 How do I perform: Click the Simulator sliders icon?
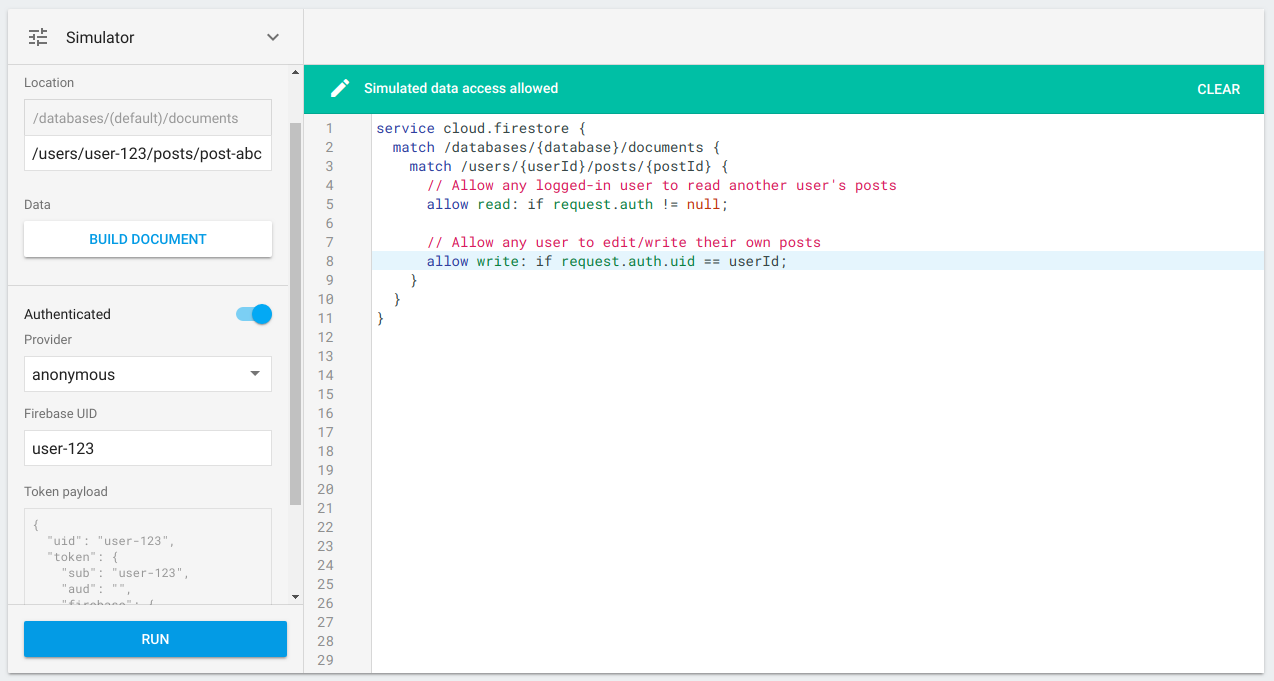(x=38, y=37)
